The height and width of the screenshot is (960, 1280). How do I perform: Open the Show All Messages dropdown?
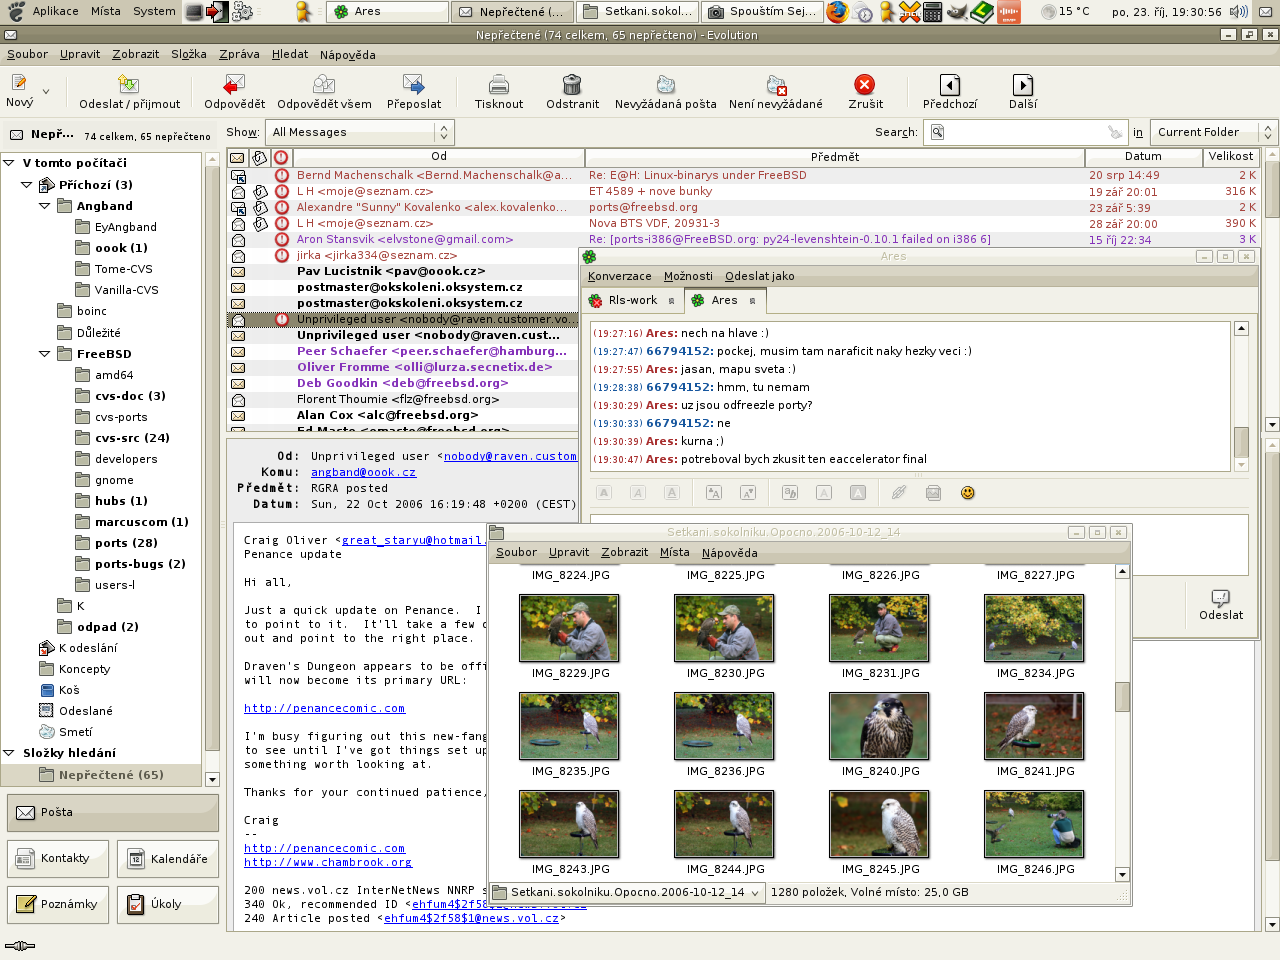(x=359, y=132)
